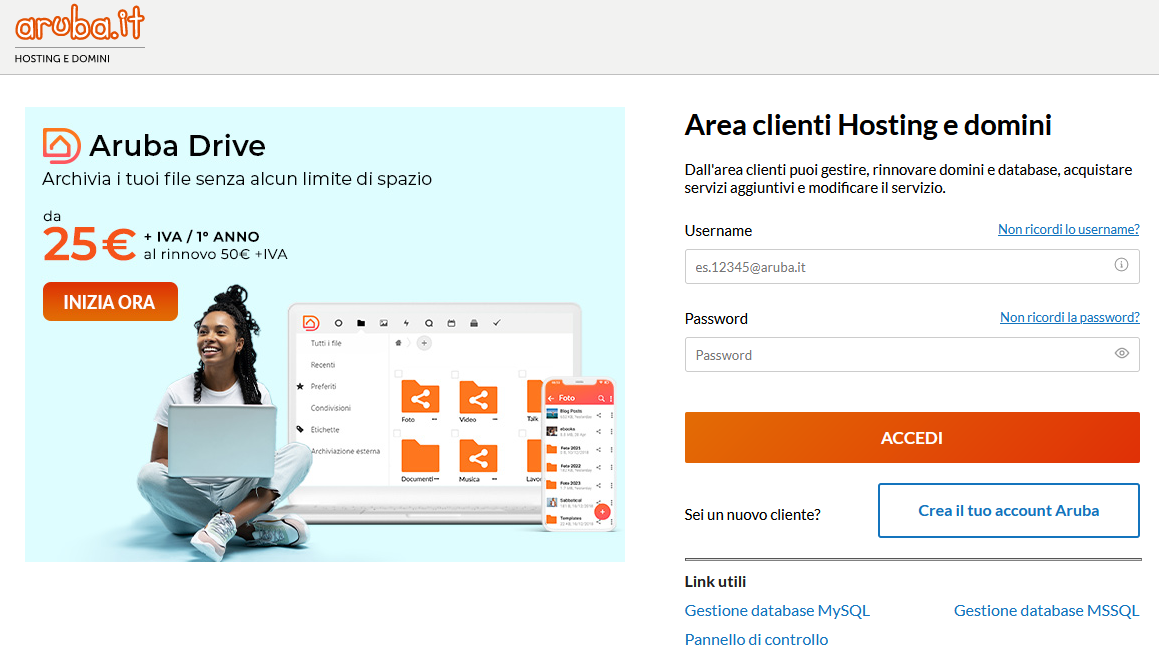Click the username info icon
The image size is (1159, 668).
tap(1121, 265)
